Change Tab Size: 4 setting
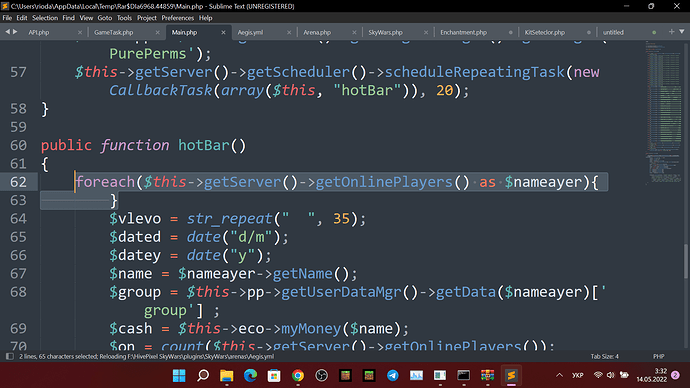690x388 pixels. pyautogui.click(x=604, y=356)
